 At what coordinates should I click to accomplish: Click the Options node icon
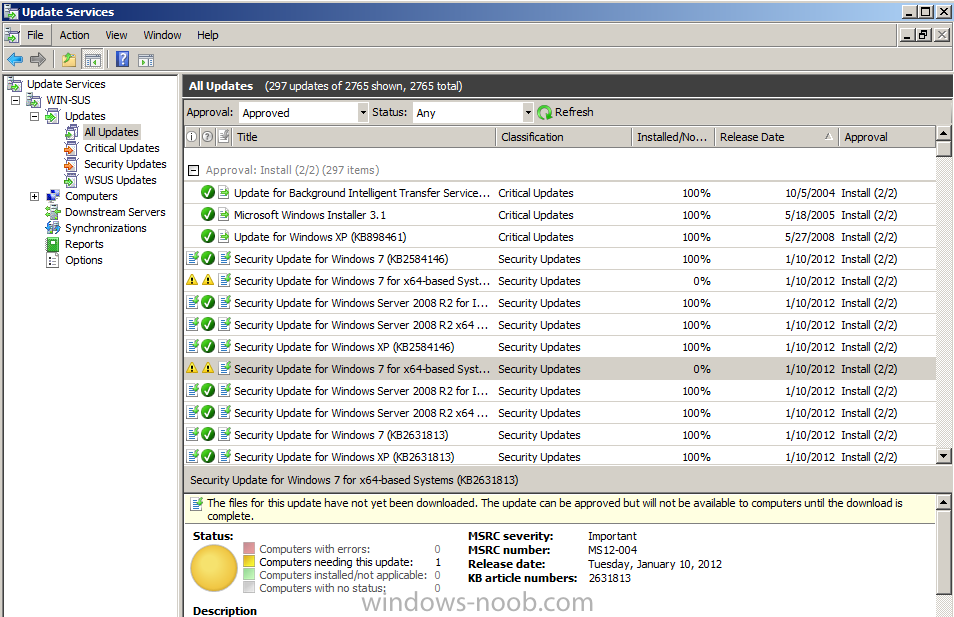pos(53,260)
